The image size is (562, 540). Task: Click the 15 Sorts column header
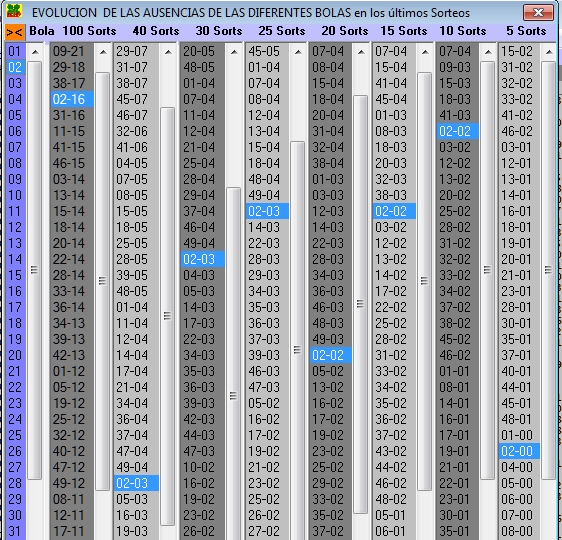[404, 31]
